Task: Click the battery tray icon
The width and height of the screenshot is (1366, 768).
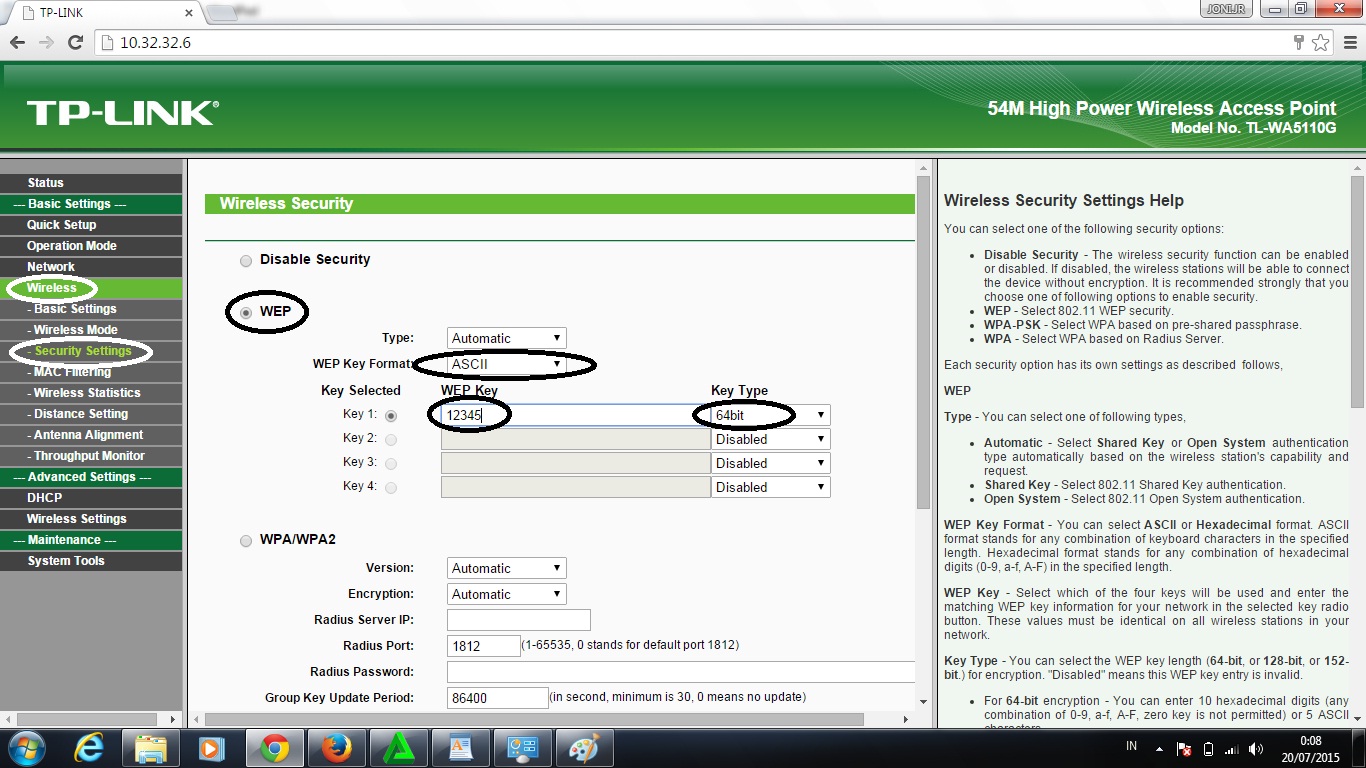Action: (1208, 748)
